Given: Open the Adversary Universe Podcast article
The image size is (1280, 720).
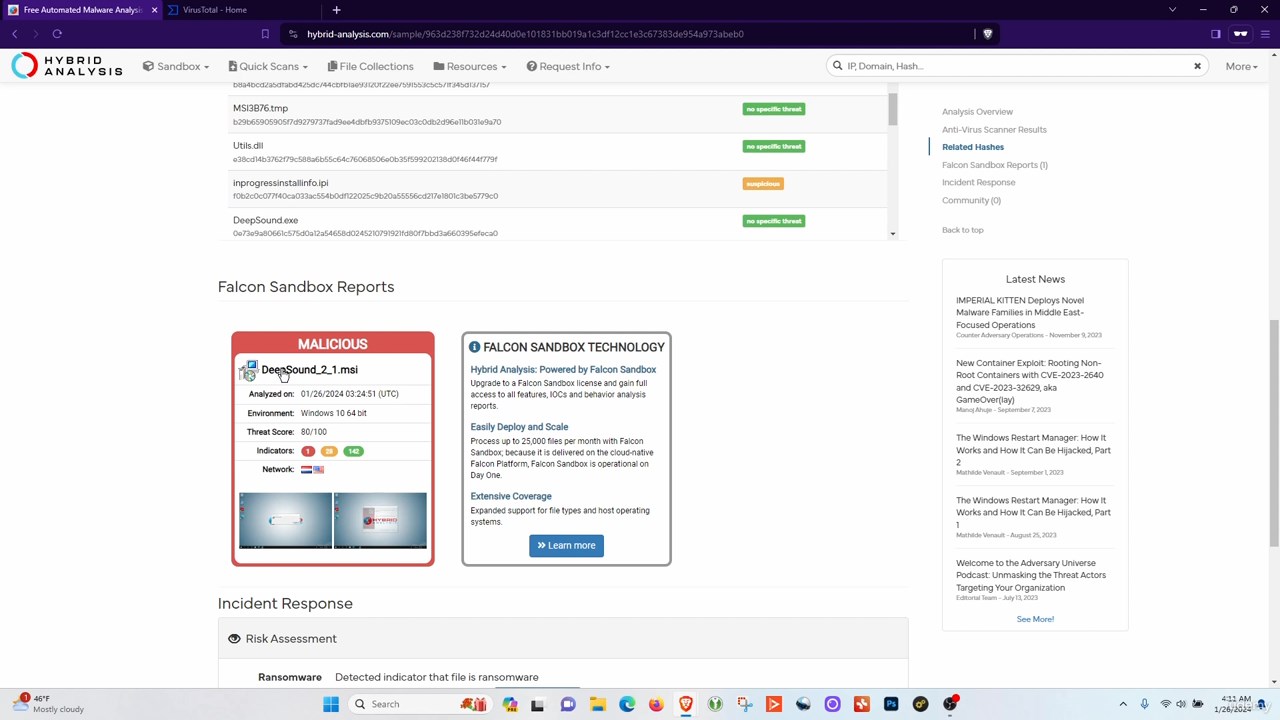Looking at the screenshot, I should 1031,575.
